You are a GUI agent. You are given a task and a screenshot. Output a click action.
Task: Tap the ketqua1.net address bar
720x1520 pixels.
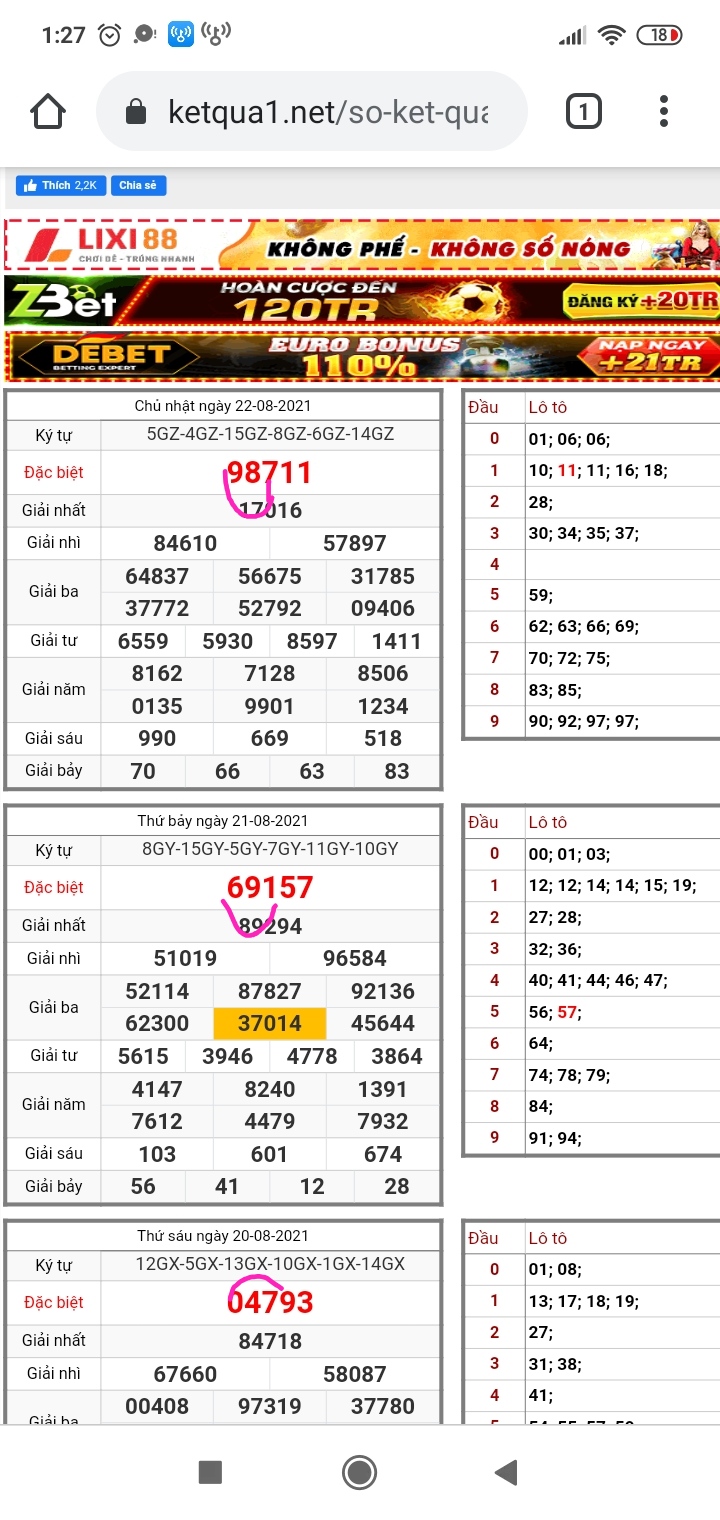[x=311, y=112]
